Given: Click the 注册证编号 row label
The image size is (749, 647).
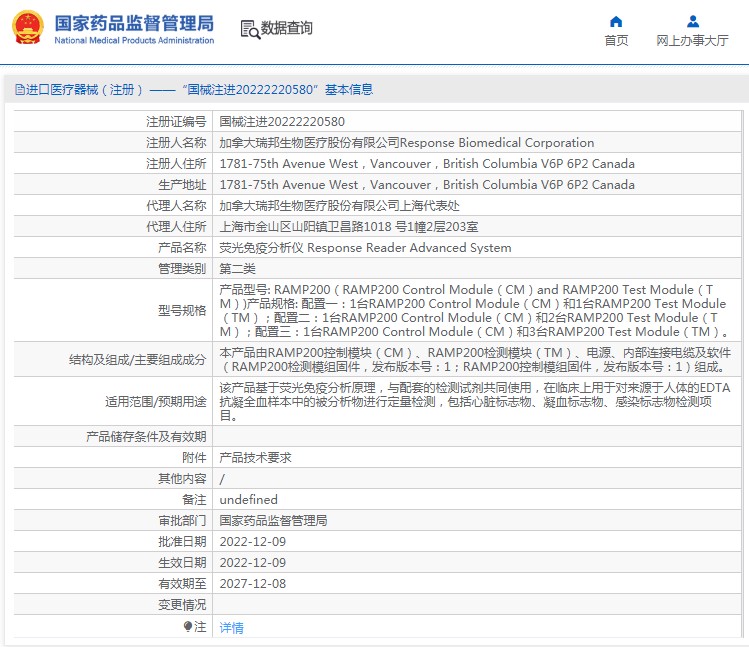Looking at the screenshot, I should click(176, 121).
